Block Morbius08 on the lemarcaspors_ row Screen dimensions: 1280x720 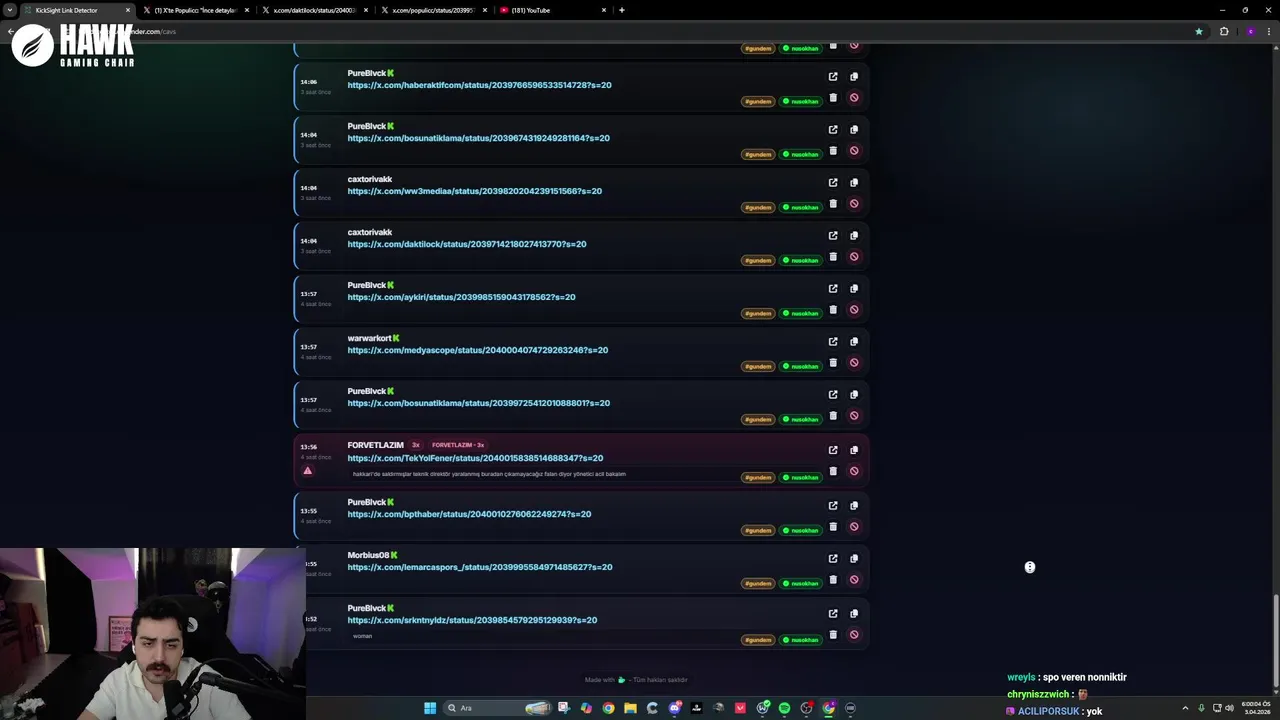tap(854, 580)
